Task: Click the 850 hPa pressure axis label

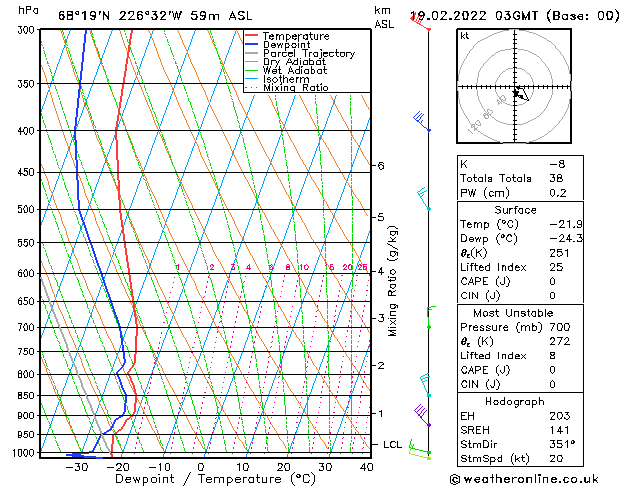Action: click(x=28, y=395)
